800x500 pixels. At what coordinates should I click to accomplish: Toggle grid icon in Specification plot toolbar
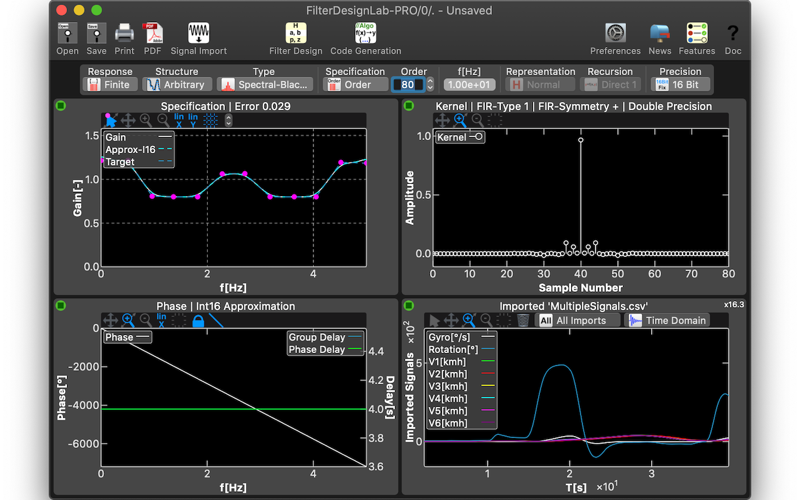pos(210,120)
